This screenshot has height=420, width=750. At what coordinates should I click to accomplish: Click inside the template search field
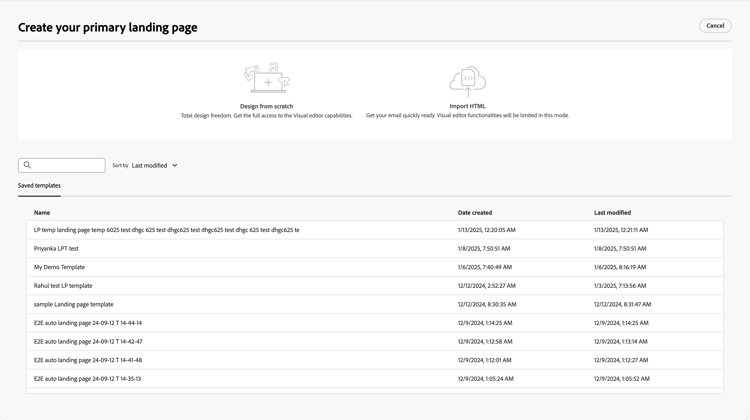(62, 165)
